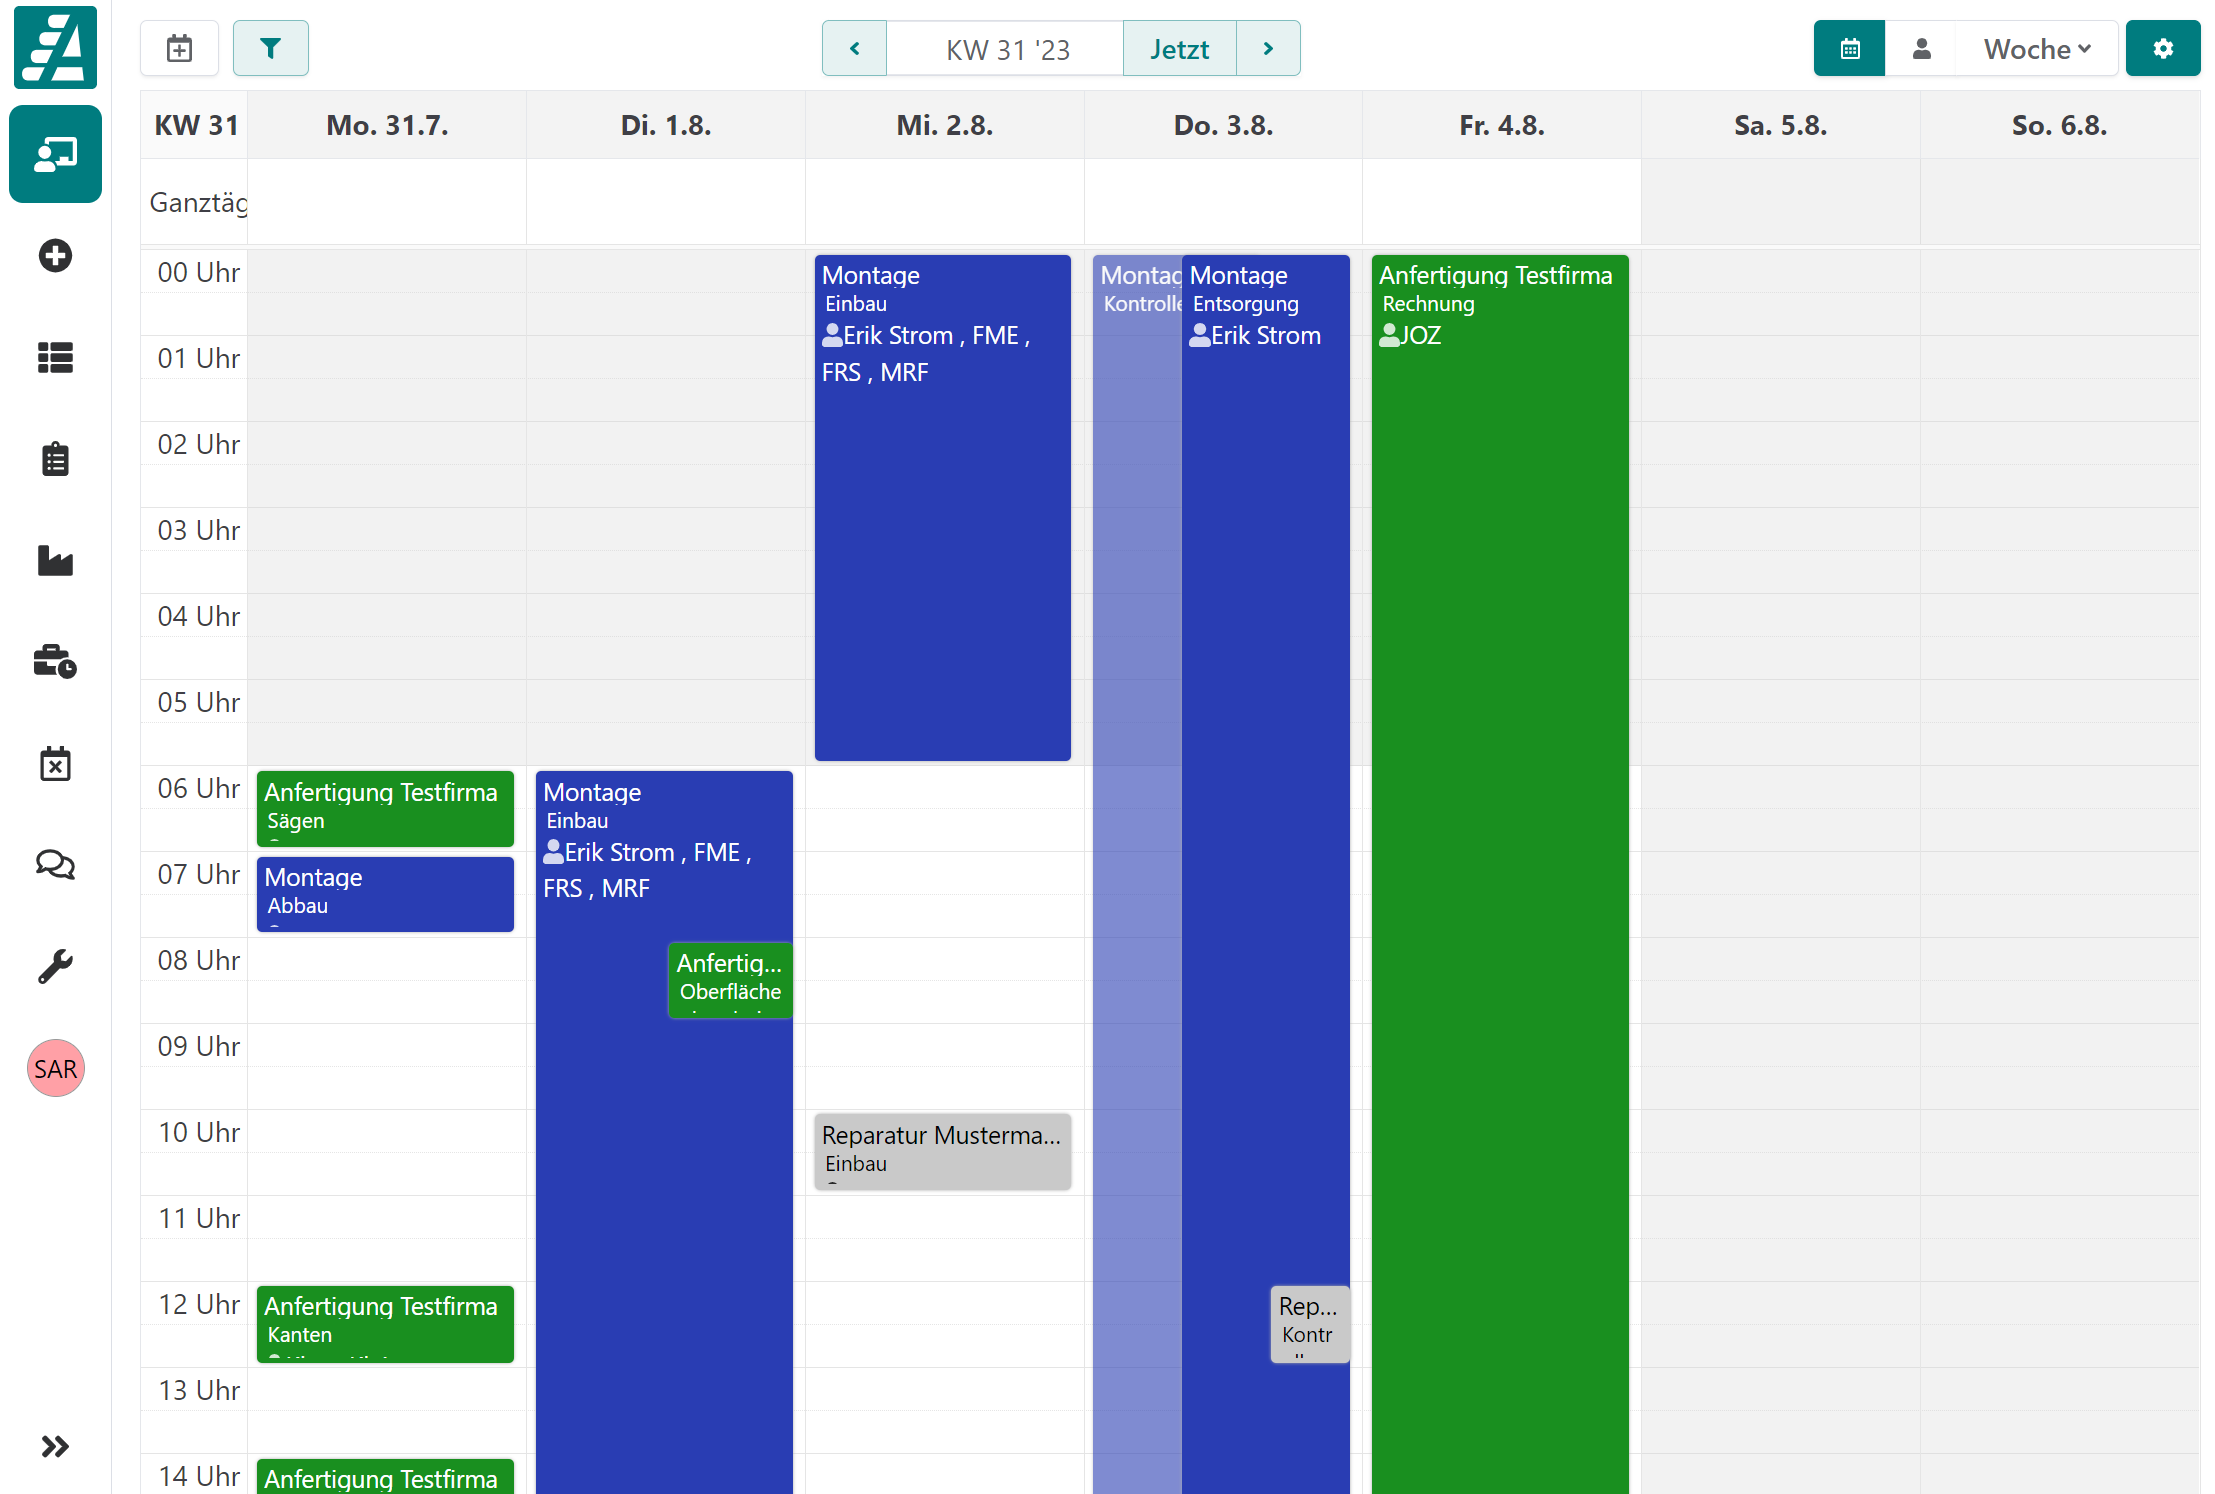The width and height of the screenshot is (2215, 1494).
Task: Open the chat messages sidebar icon
Action: pos(55,865)
